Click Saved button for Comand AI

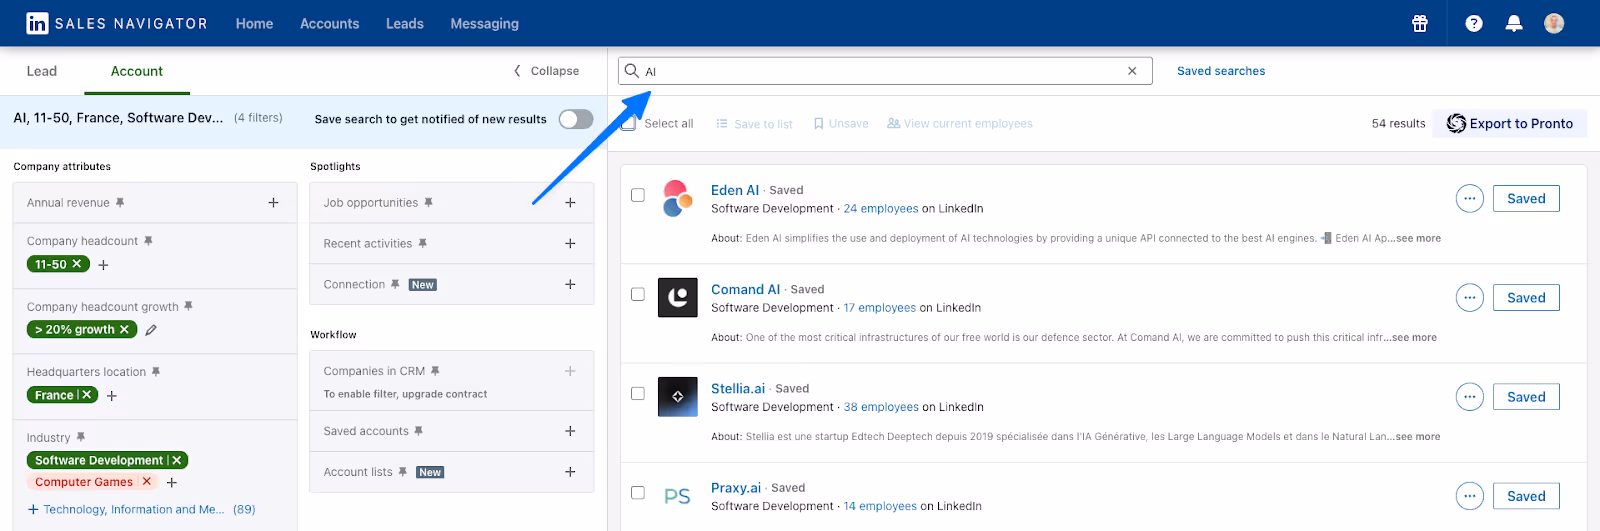tap(1526, 298)
